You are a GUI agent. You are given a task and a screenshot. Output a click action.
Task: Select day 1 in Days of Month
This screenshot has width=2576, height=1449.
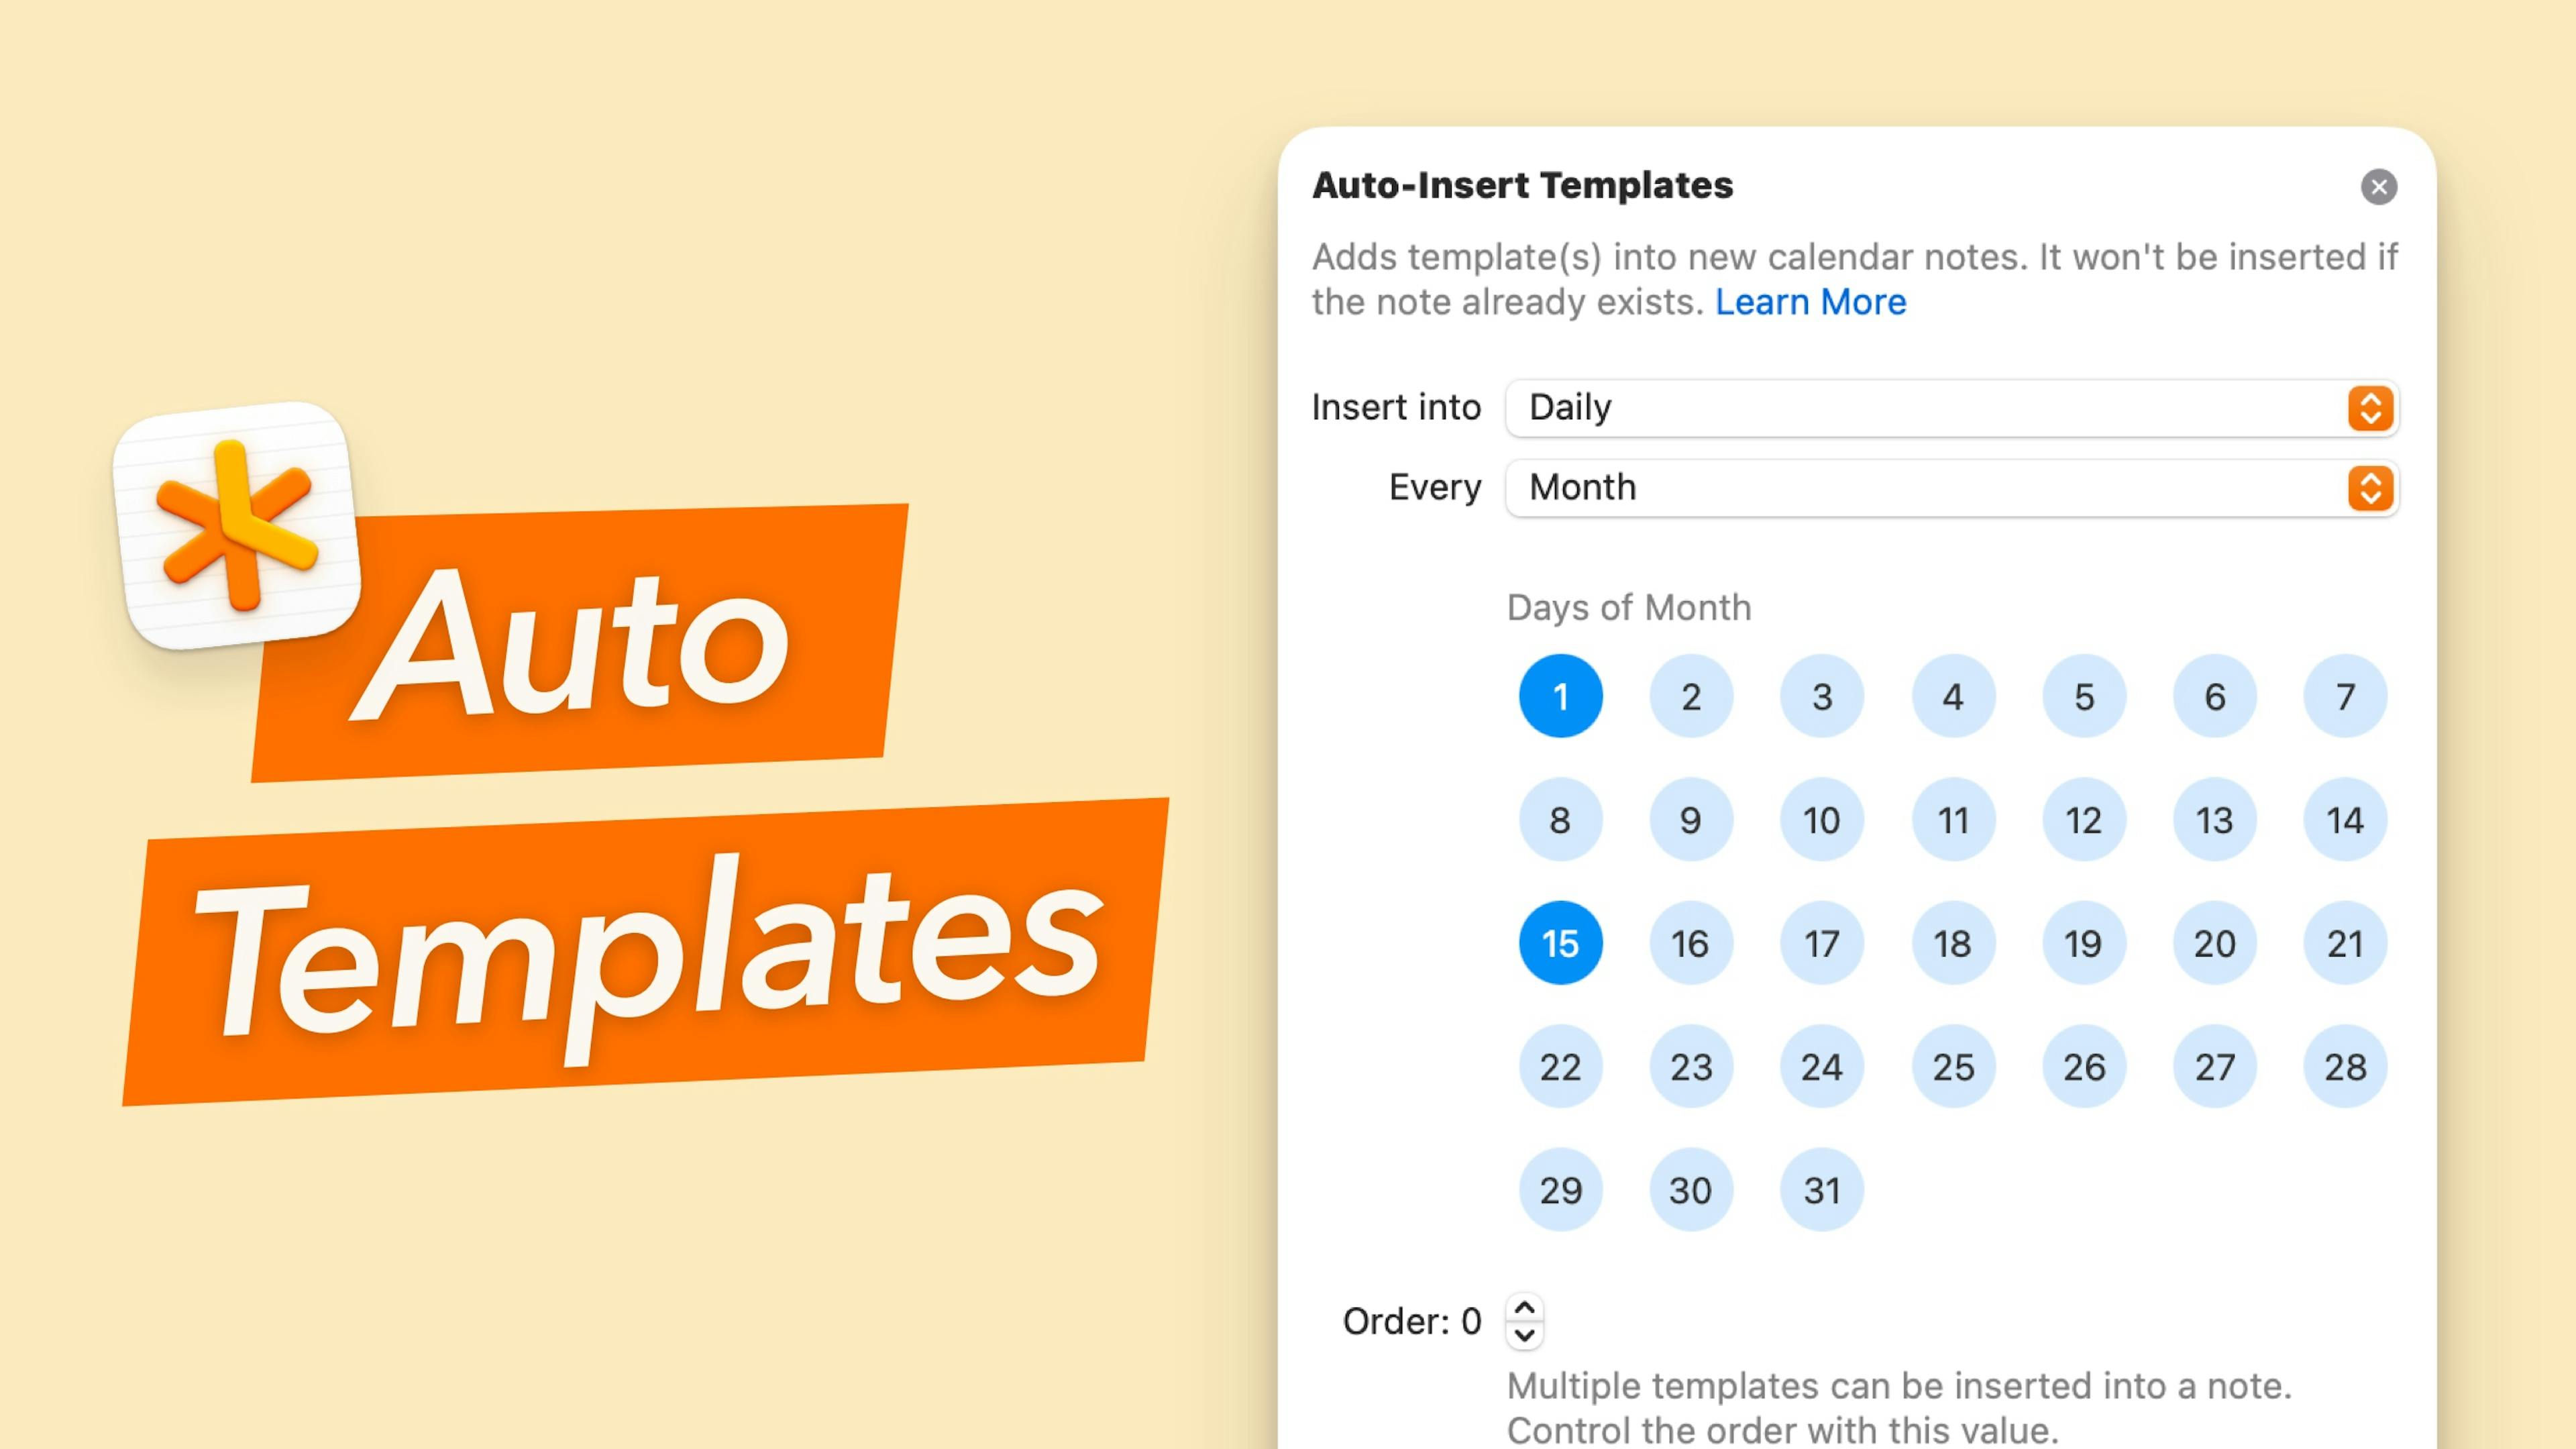(1559, 695)
